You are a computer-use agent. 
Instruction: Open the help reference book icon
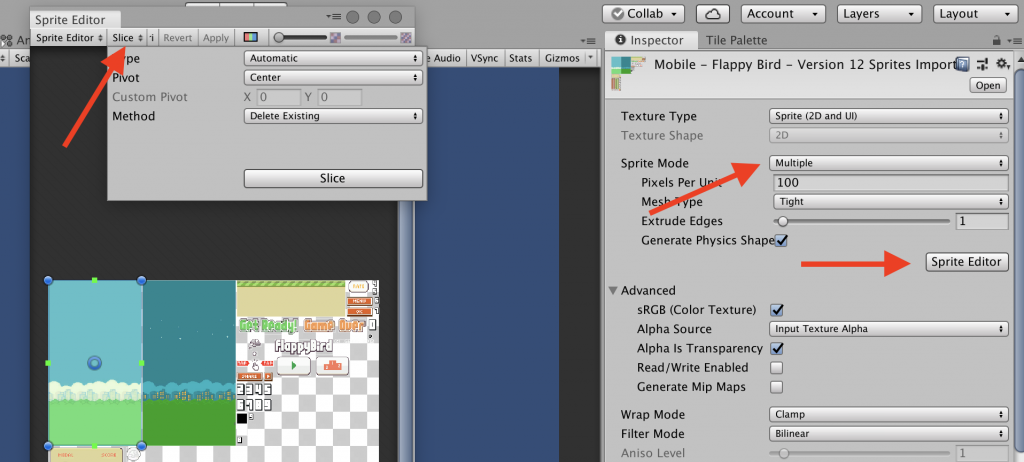pos(961,65)
